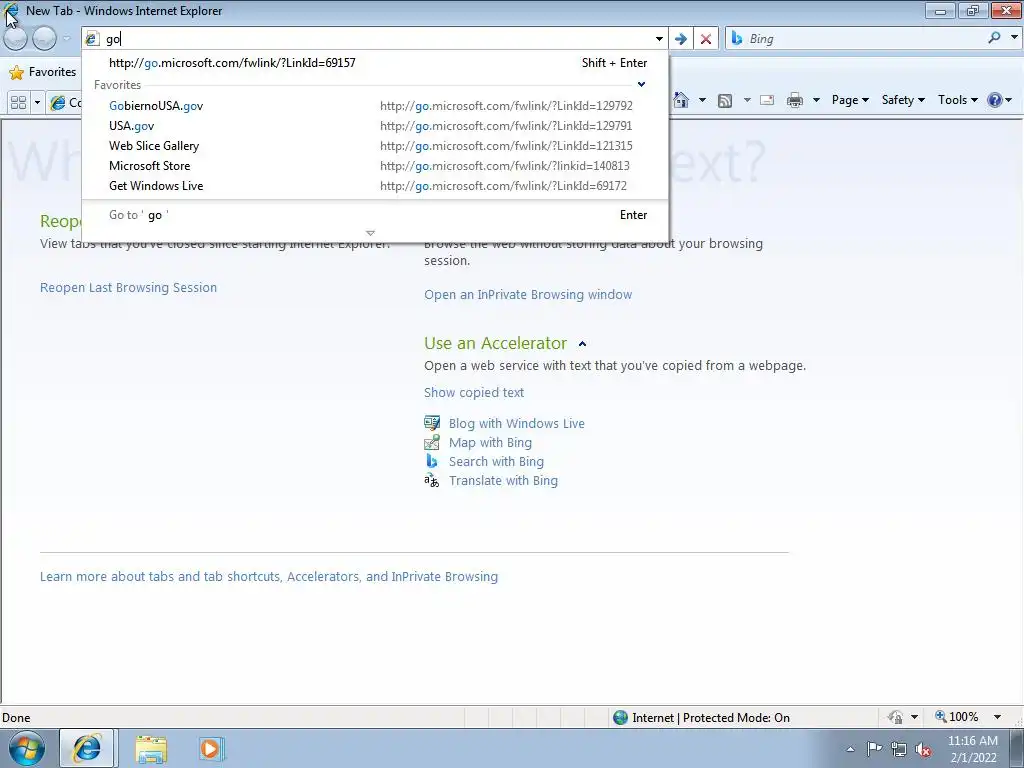
Task: Open the Quick Tabs dropdown arrow
Action: tap(37, 102)
